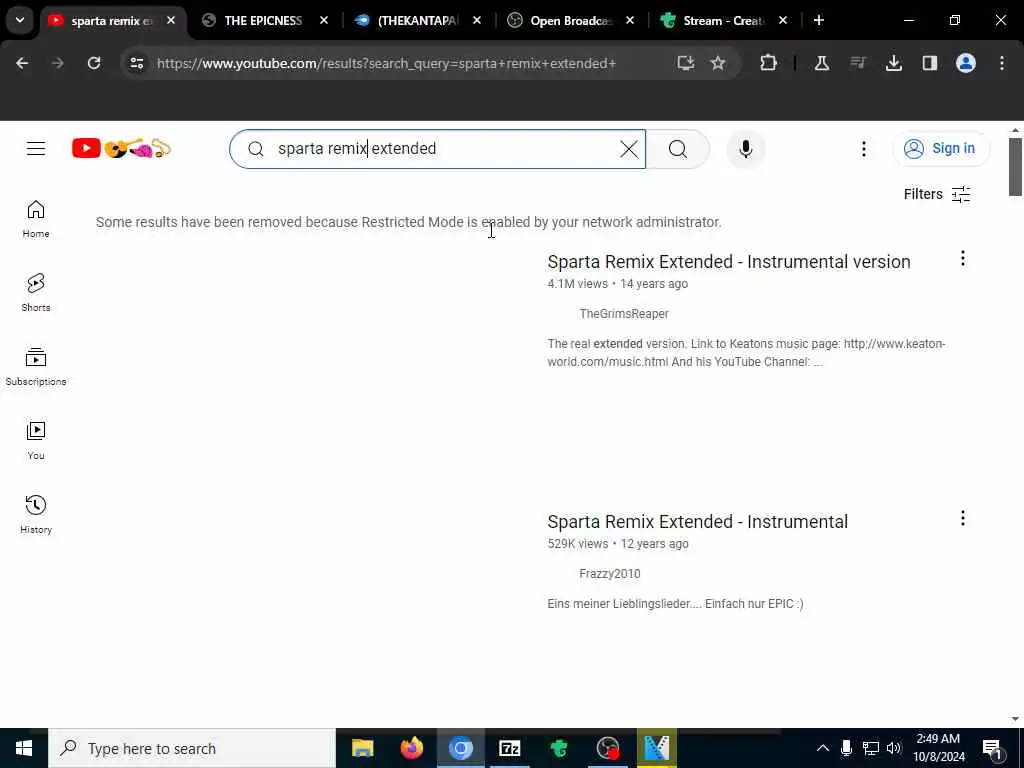Go to Home in sidebar
This screenshot has height=768, width=1024.
(36, 219)
